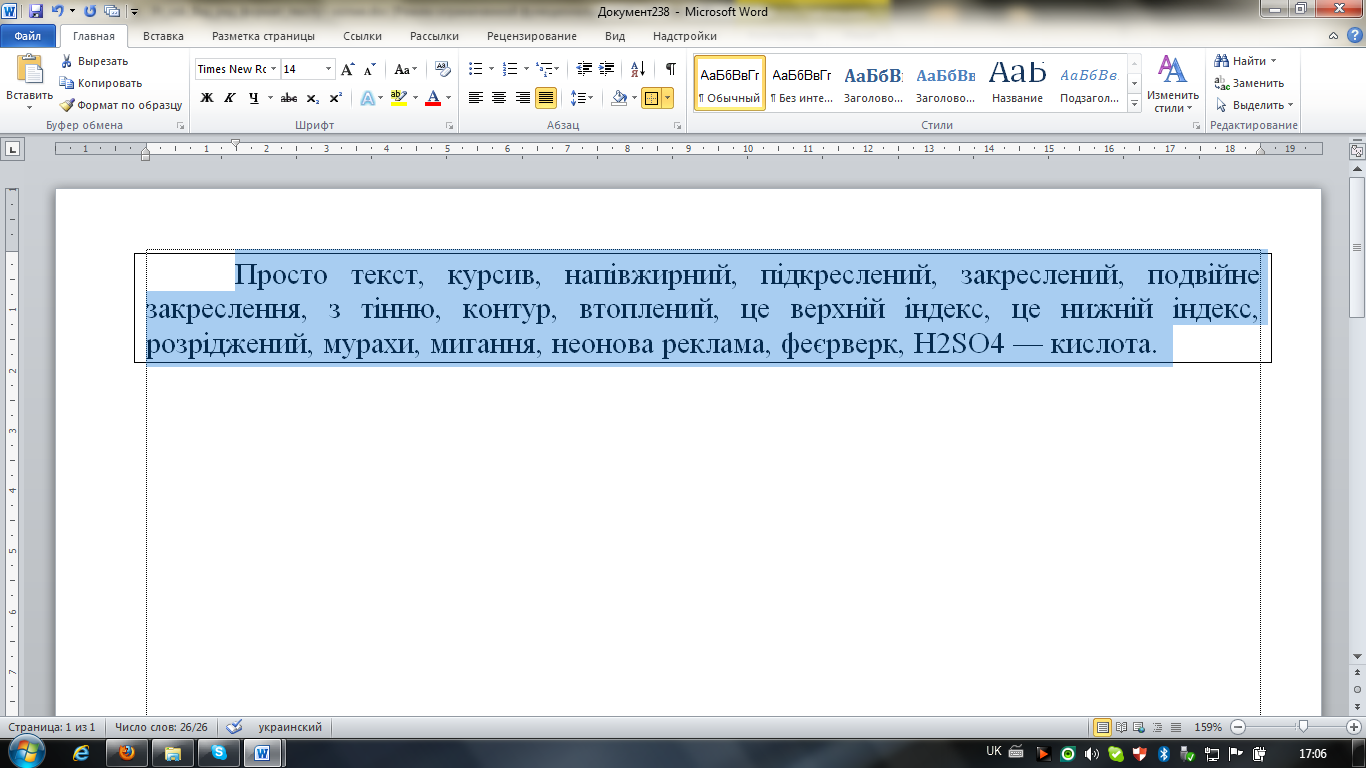Image resolution: width=1366 pixels, height=768 pixels.
Task: Open bullets list dropdown arrow
Action: coord(491,69)
